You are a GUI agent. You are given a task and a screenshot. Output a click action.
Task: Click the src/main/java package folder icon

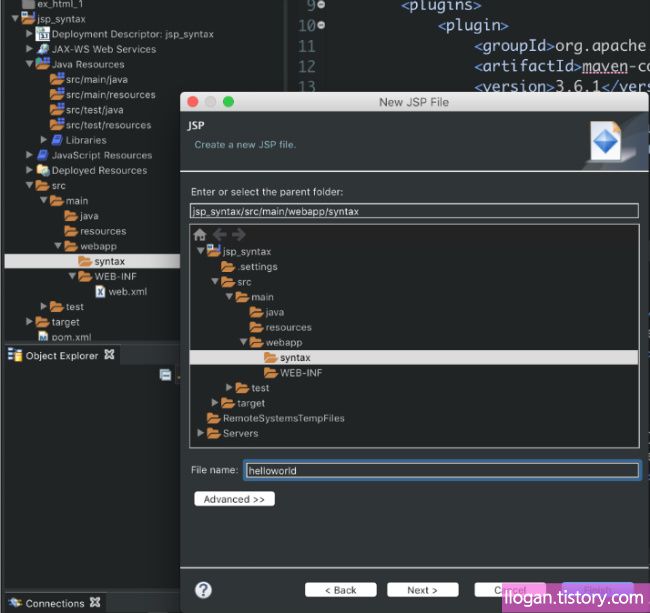[57, 79]
